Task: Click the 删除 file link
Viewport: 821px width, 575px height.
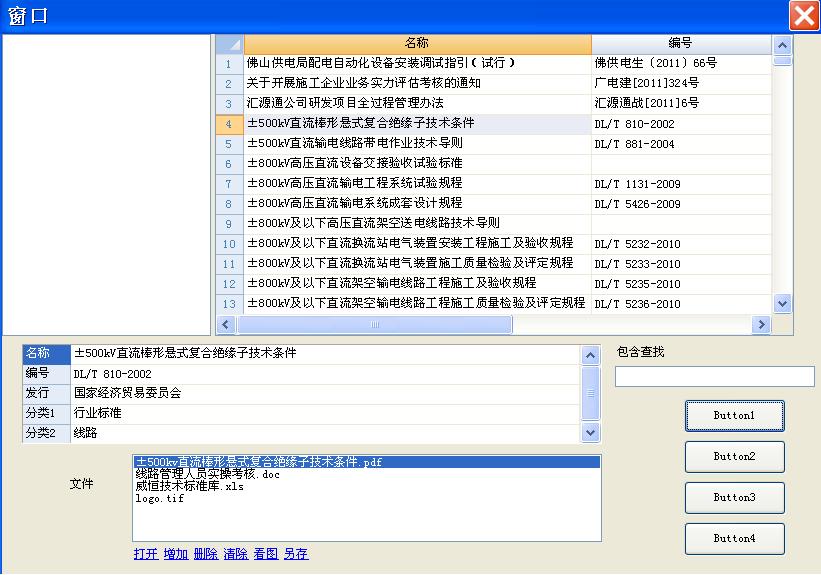Action: 205,554
